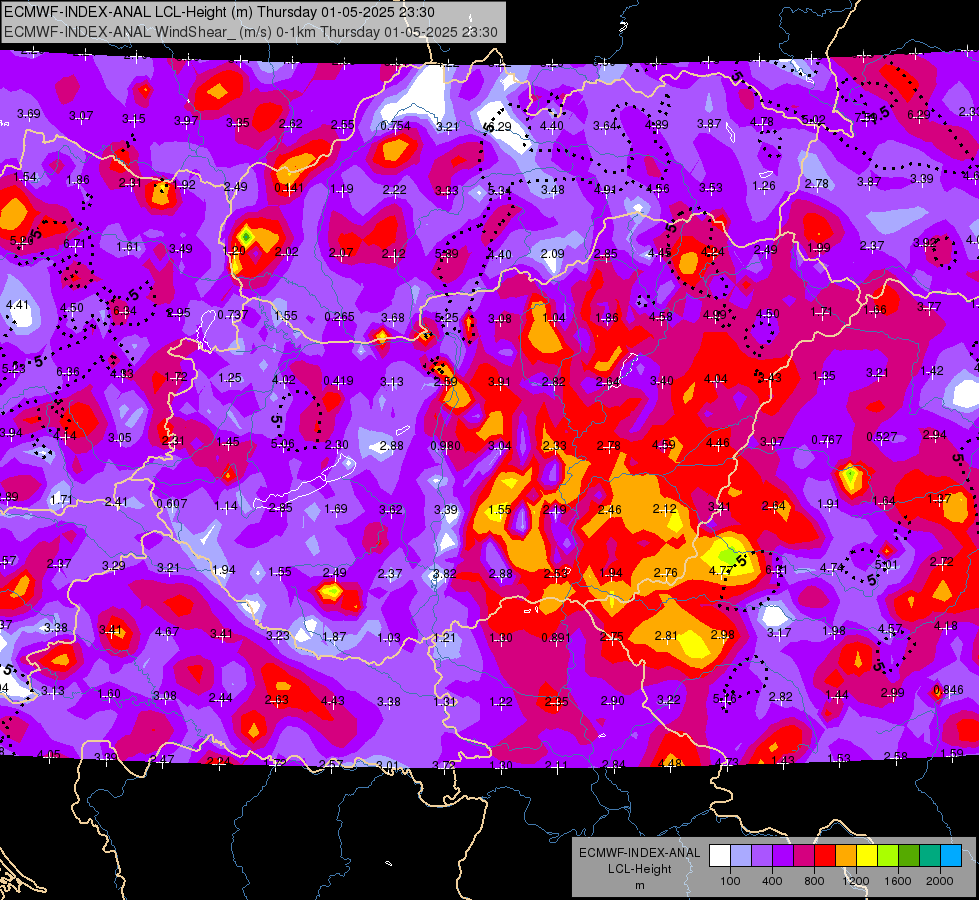Select the yellow legend swatch
Image resolution: width=979 pixels, height=900 pixels.
click(867, 856)
